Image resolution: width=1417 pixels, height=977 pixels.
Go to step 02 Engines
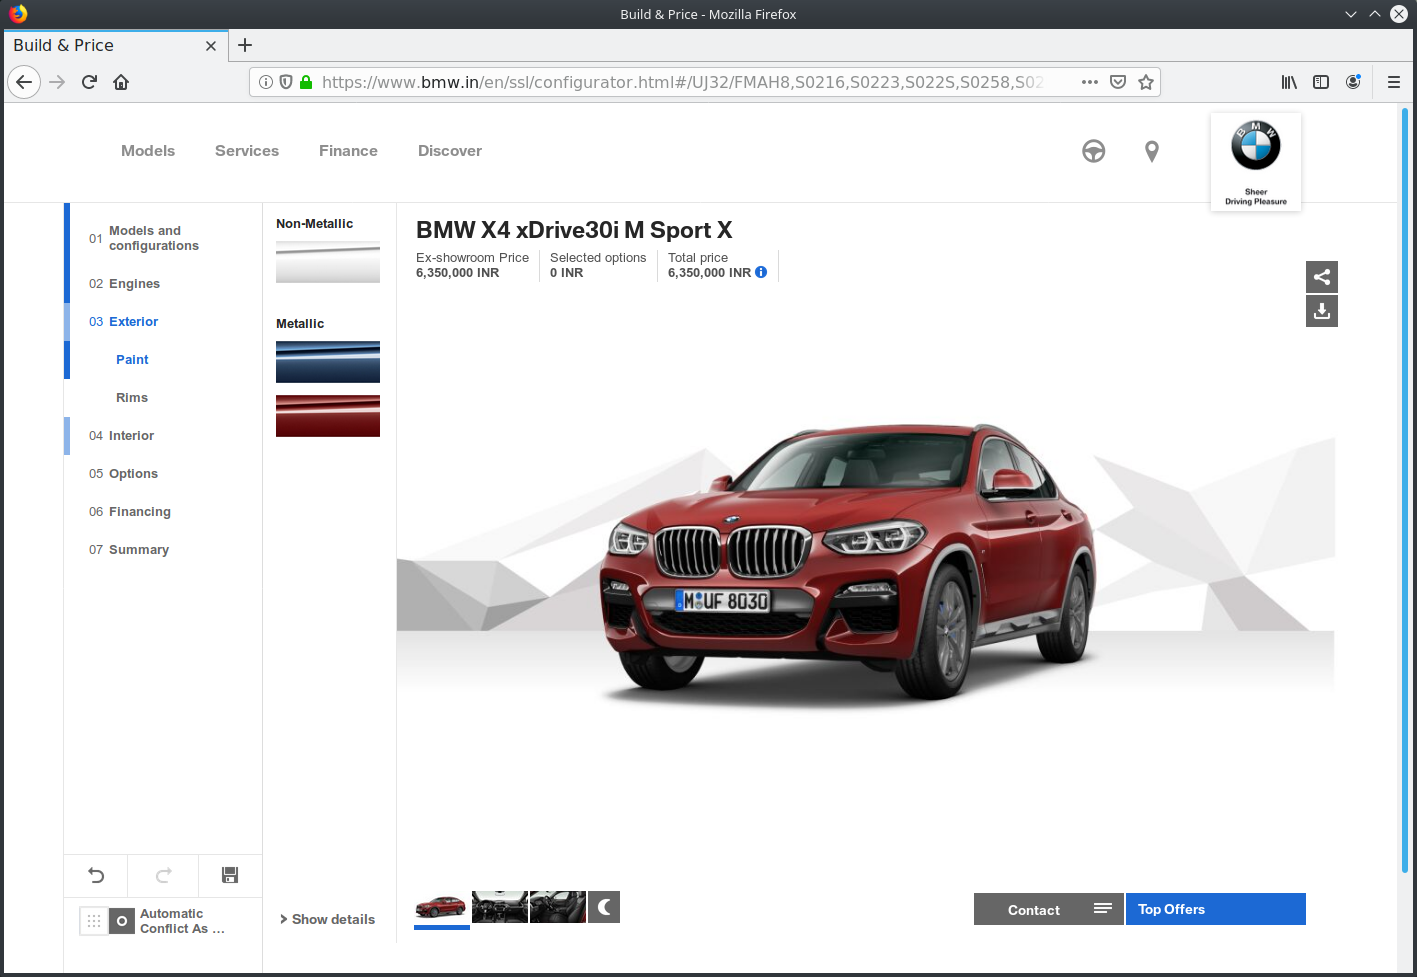tap(125, 284)
